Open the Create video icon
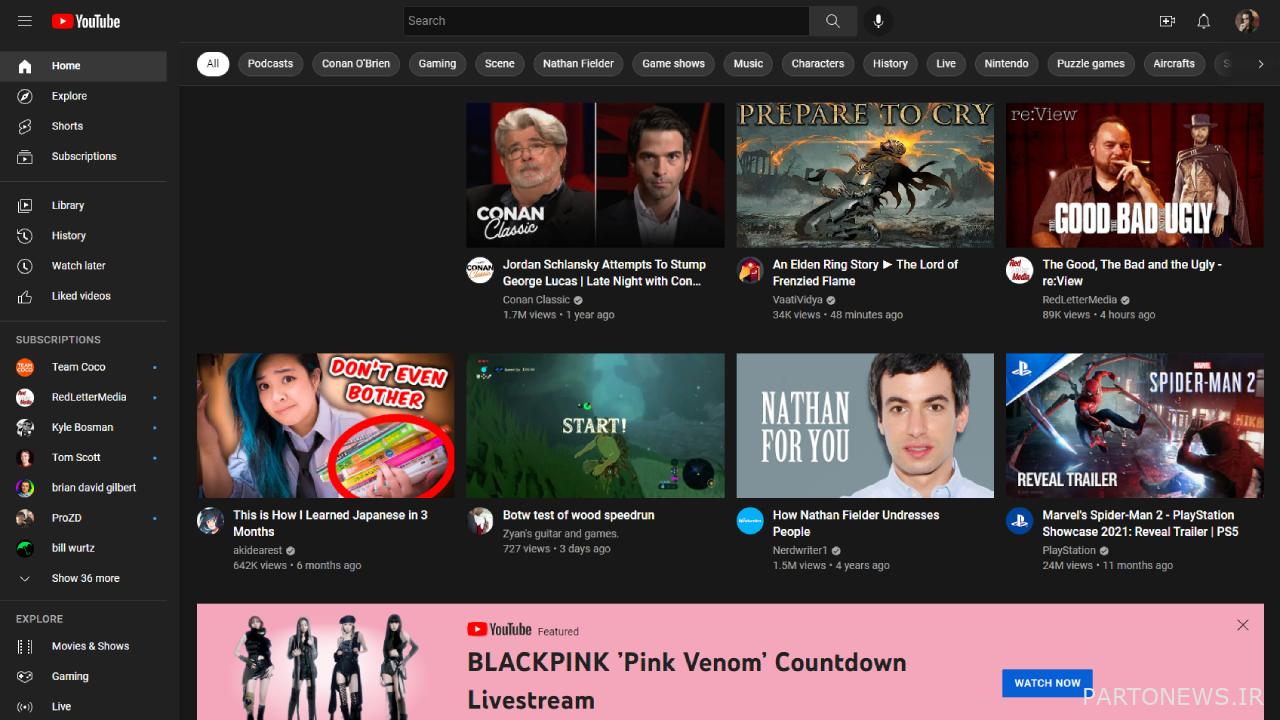The image size is (1280, 720). pyautogui.click(x=1167, y=21)
